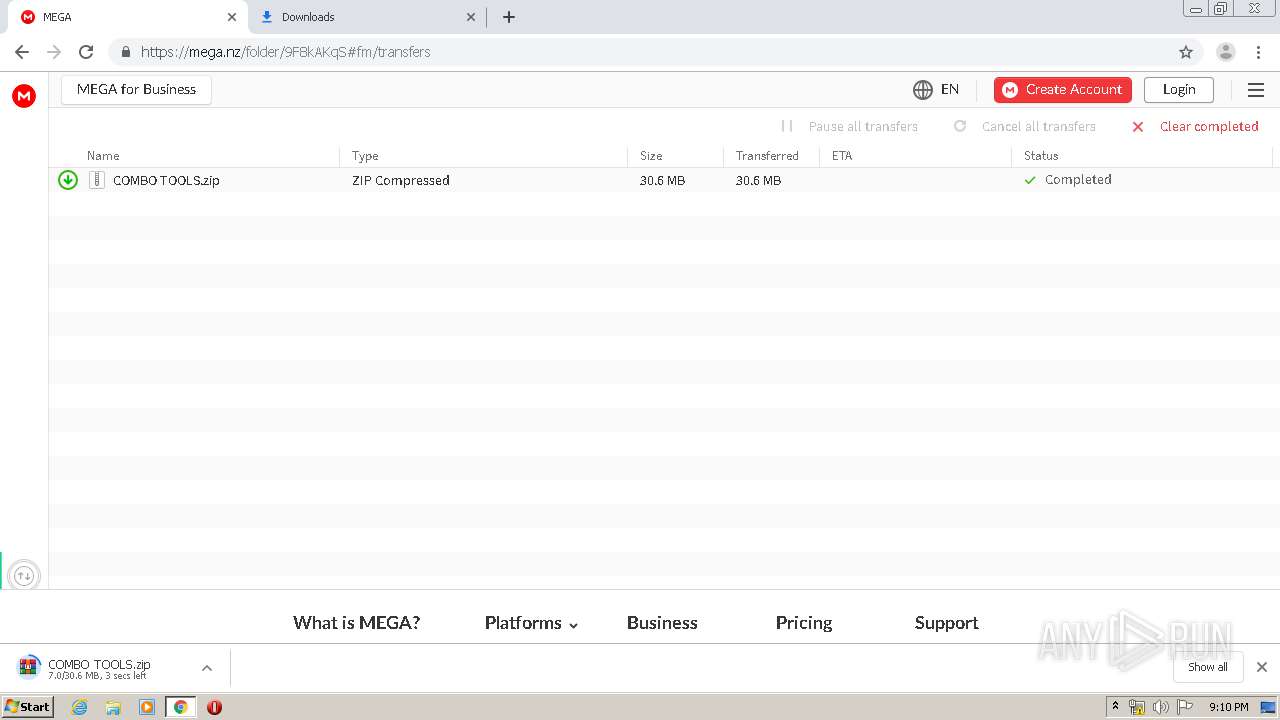Click the pause bars icon beside Pause all transfers
The image size is (1280, 720).
pos(787,126)
